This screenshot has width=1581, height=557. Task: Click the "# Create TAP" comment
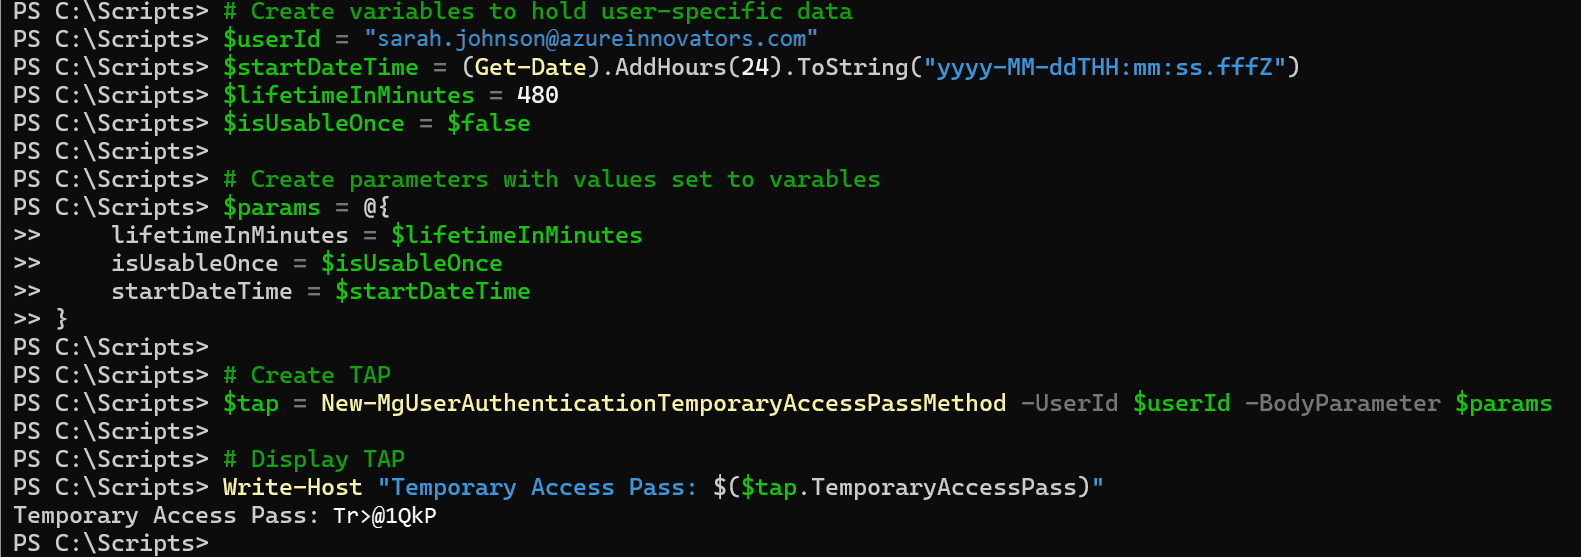(307, 375)
